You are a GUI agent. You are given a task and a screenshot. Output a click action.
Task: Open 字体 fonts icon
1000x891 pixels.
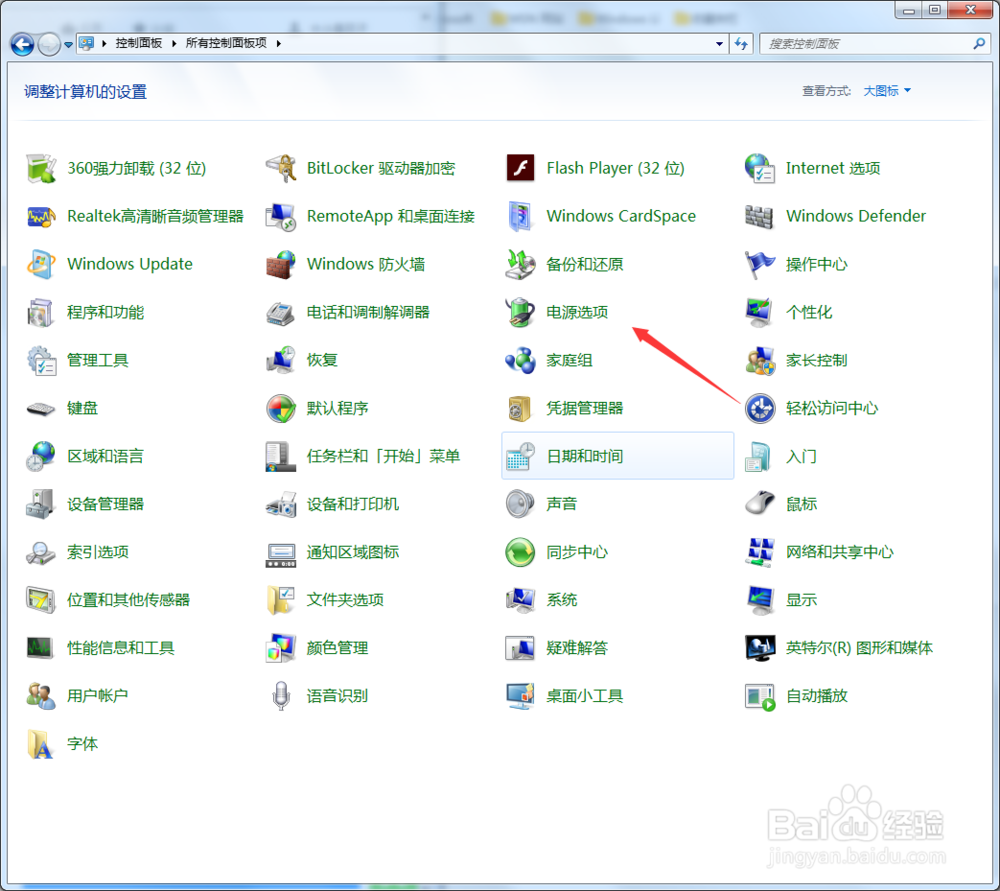(41, 744)
